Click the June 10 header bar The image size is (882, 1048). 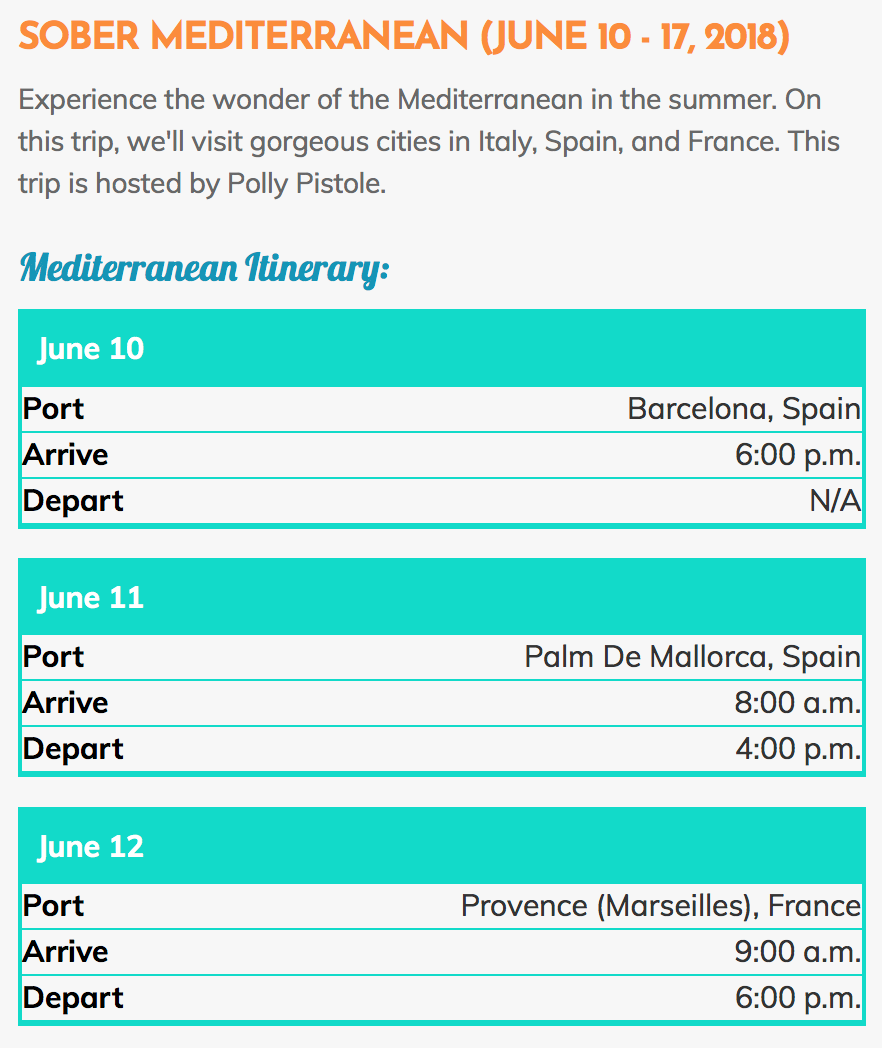click(x=442, y=348)
